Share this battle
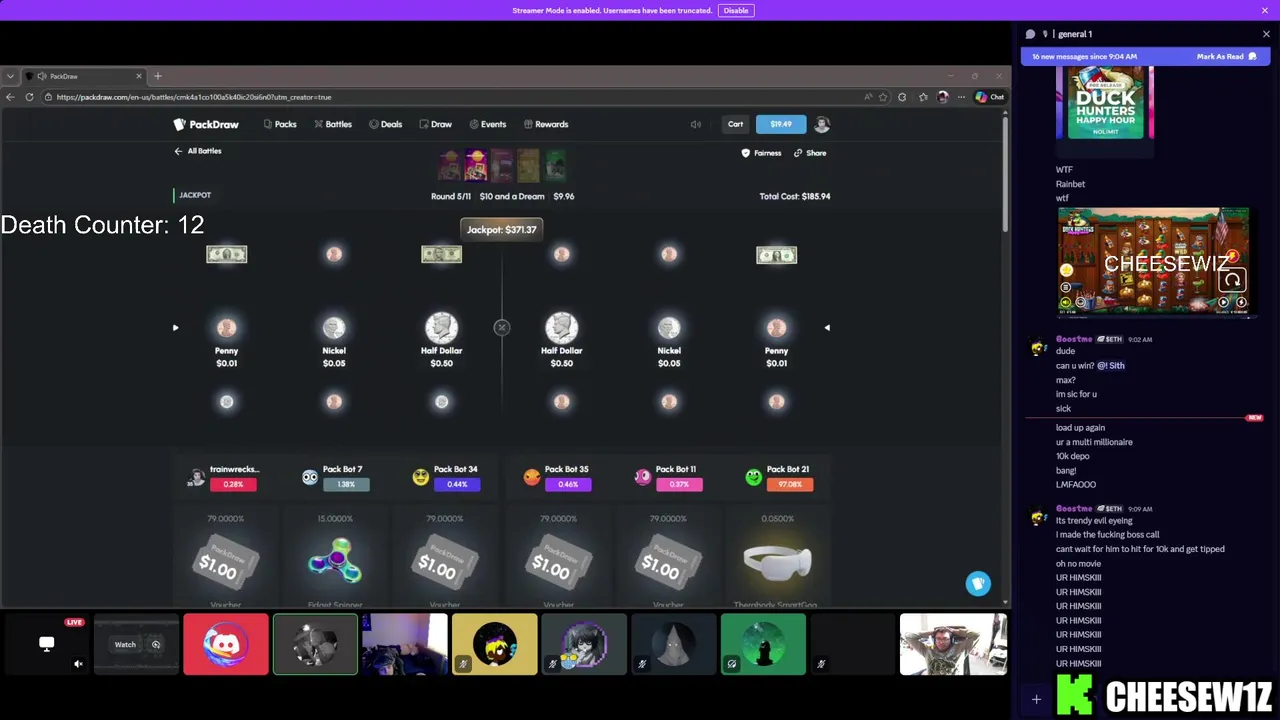Image resolution: width=1280 pixels, height=720 pixels. pos(810,153)
